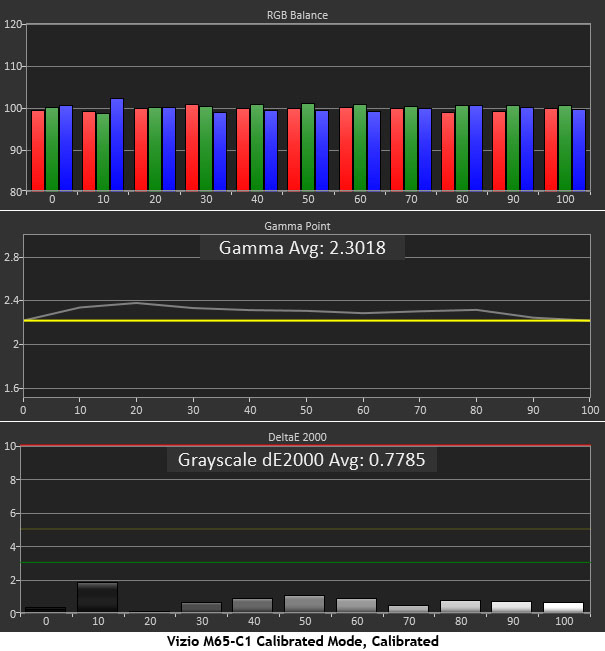This screenshot has height=651, width=605.
Task: Click the red bar at 0 in RGB Balance
Action: (38, 150)
